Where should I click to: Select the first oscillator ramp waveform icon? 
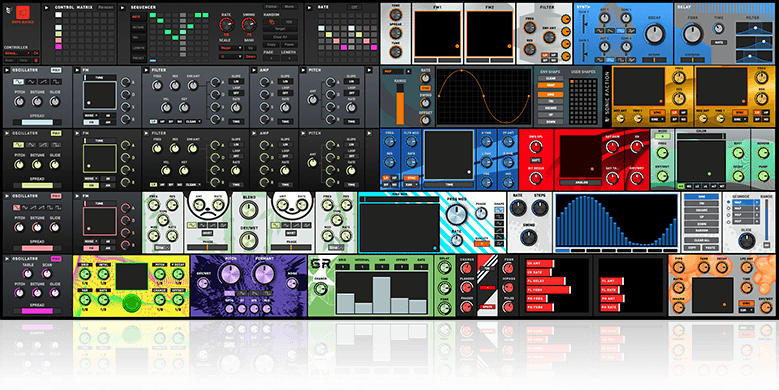click(x=44, y=81)
